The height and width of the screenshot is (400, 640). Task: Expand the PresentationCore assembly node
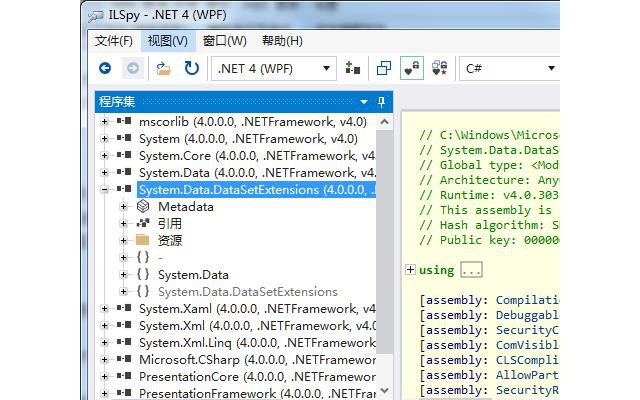tap(104, 376)
